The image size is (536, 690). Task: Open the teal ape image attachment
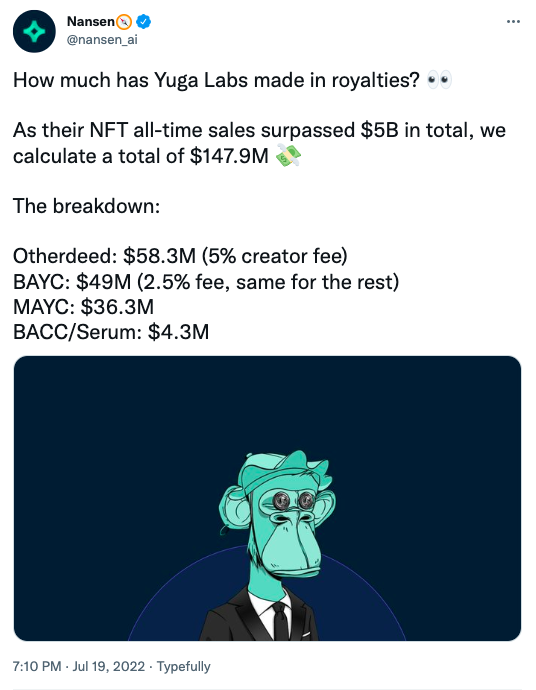pyautogui.click(x=268, y=498)
